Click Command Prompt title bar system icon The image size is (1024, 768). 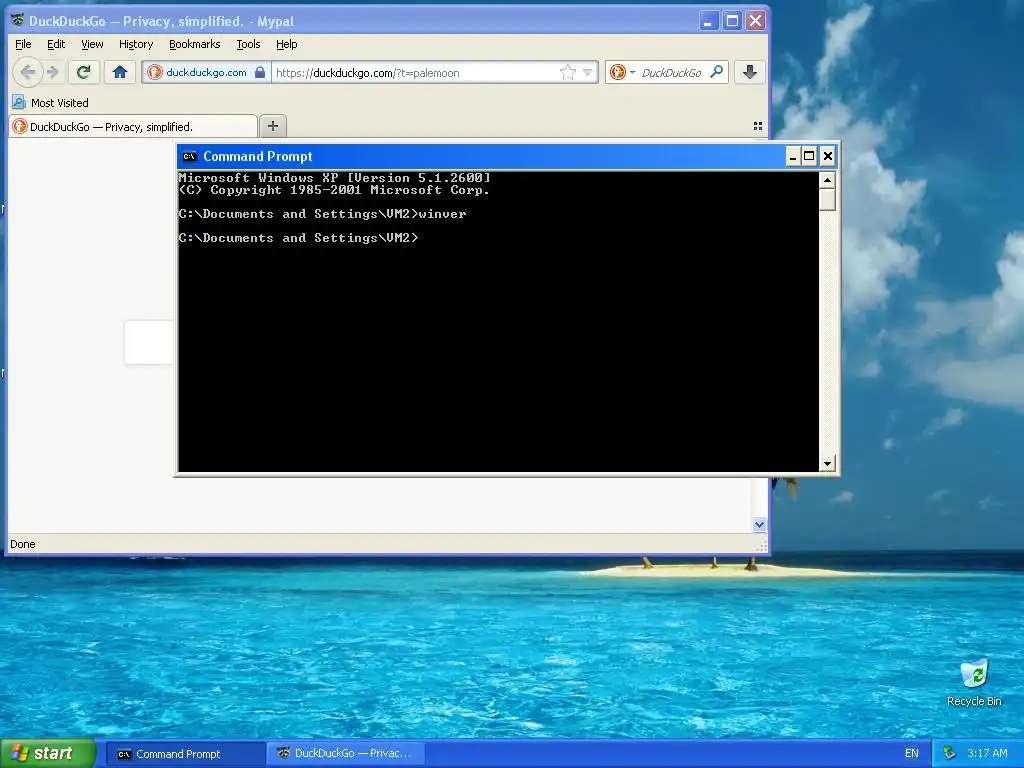click(189, 156)
